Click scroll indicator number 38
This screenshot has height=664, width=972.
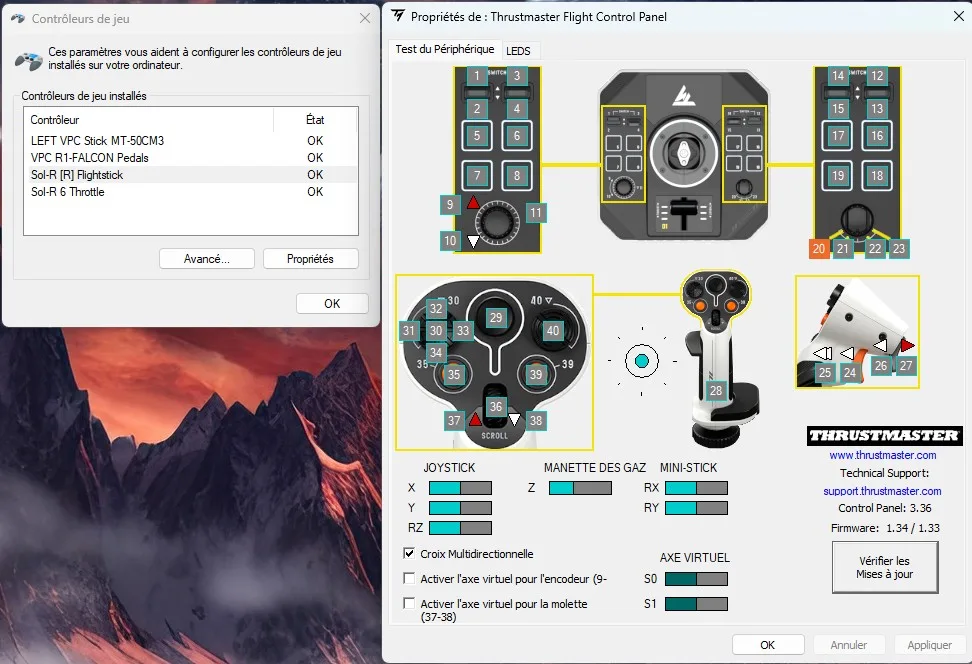tap(536, 421)
